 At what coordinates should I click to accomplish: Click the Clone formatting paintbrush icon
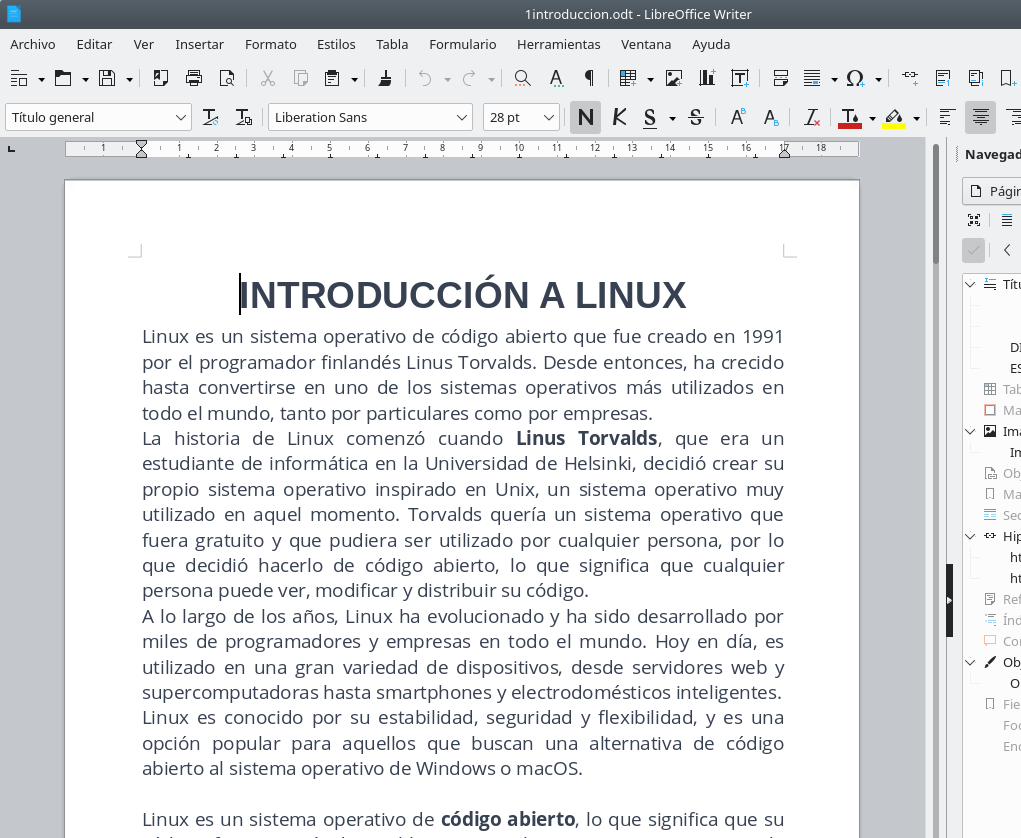pyautogui.click(x=385, y=78)
